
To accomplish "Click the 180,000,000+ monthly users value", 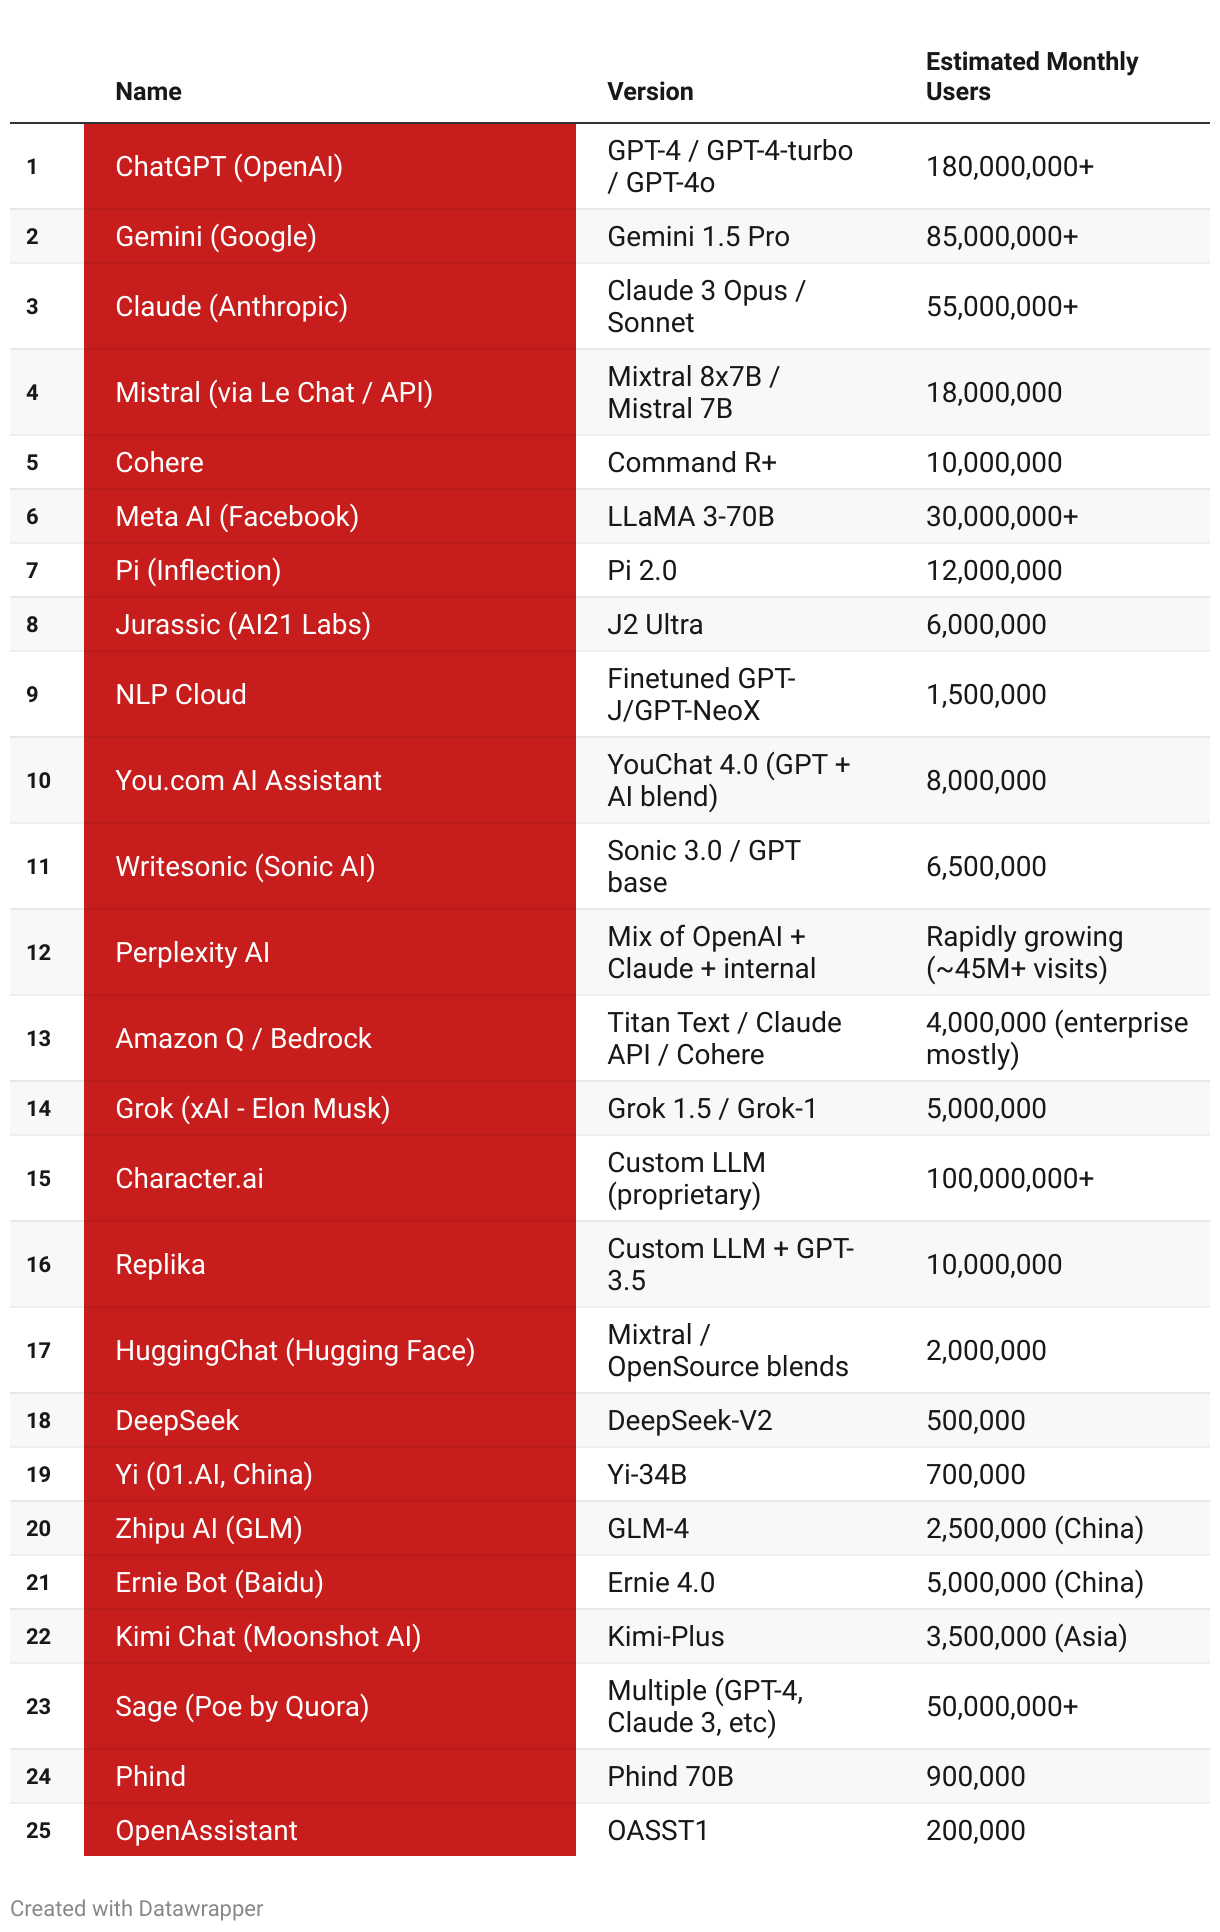I will [1010, 167].
